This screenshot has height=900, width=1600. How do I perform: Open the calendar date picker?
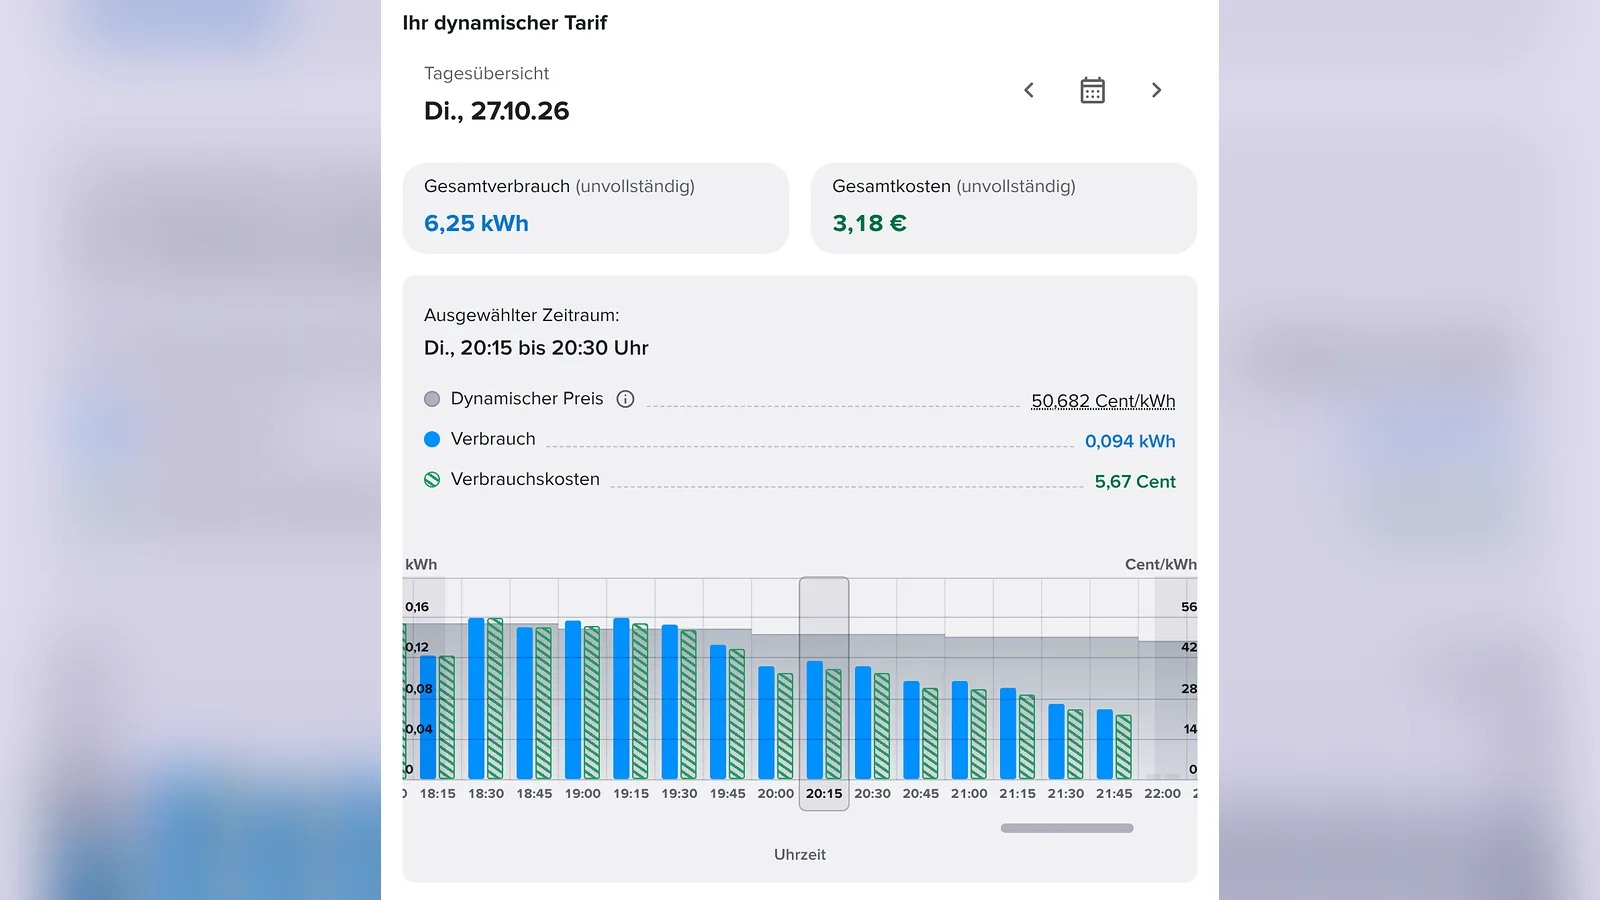[1092, 90]
